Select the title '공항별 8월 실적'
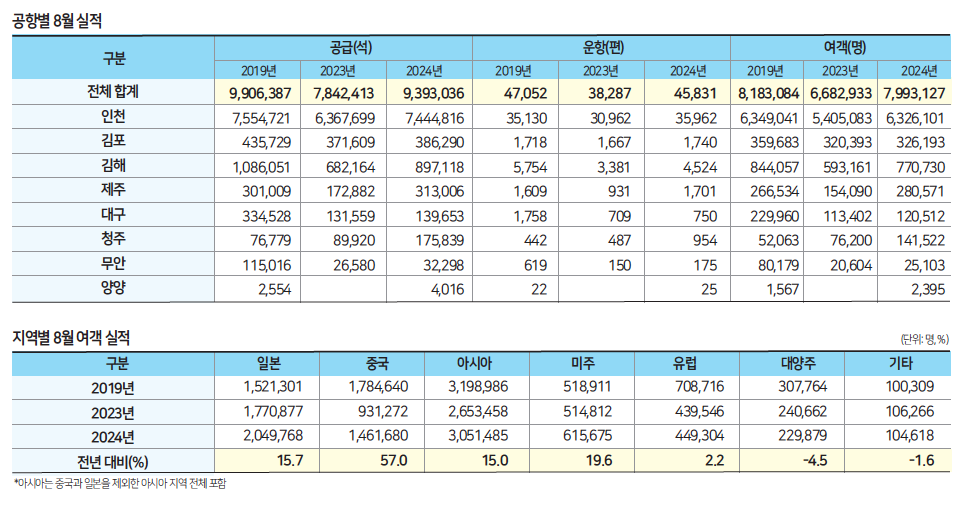The width and height of the screenshot is (965, 506). coord(57,22)
